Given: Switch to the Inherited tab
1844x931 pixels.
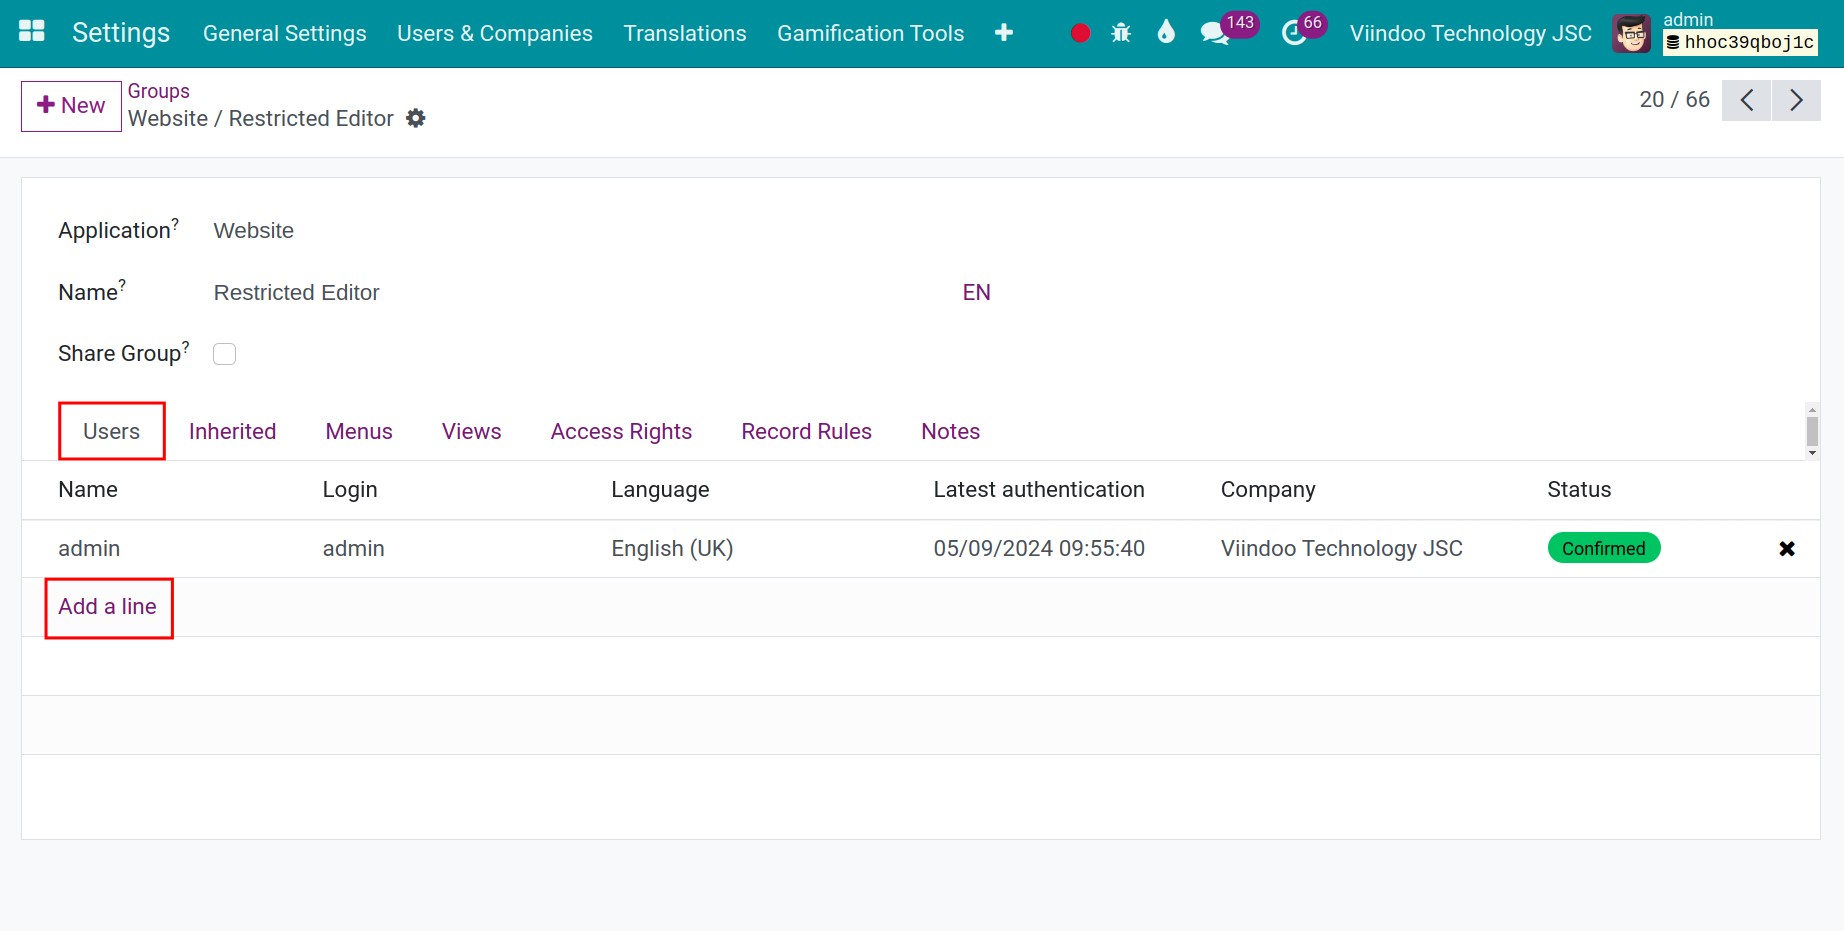Looking at the screenshot, I should click(233, 431).
